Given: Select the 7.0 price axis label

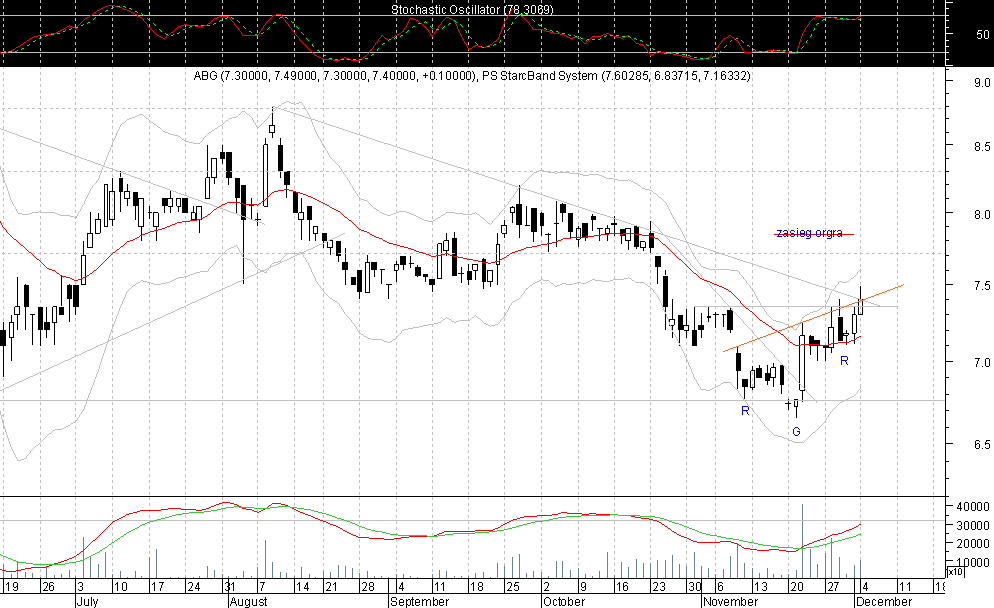Looking at the screenshot, I should click(982, 363).
